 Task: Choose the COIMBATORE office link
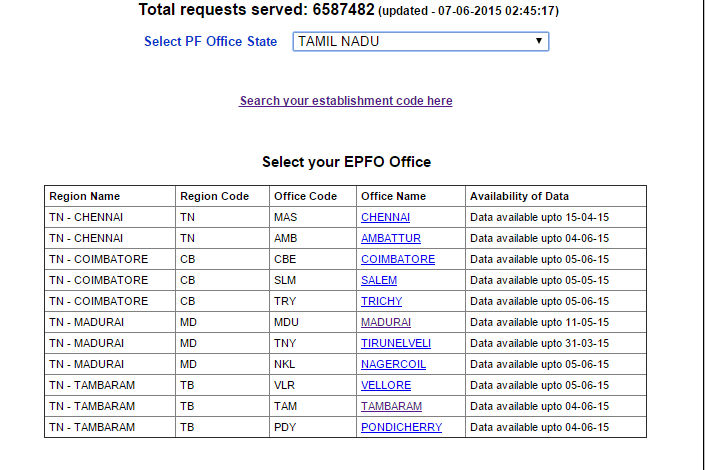(398, 260)
